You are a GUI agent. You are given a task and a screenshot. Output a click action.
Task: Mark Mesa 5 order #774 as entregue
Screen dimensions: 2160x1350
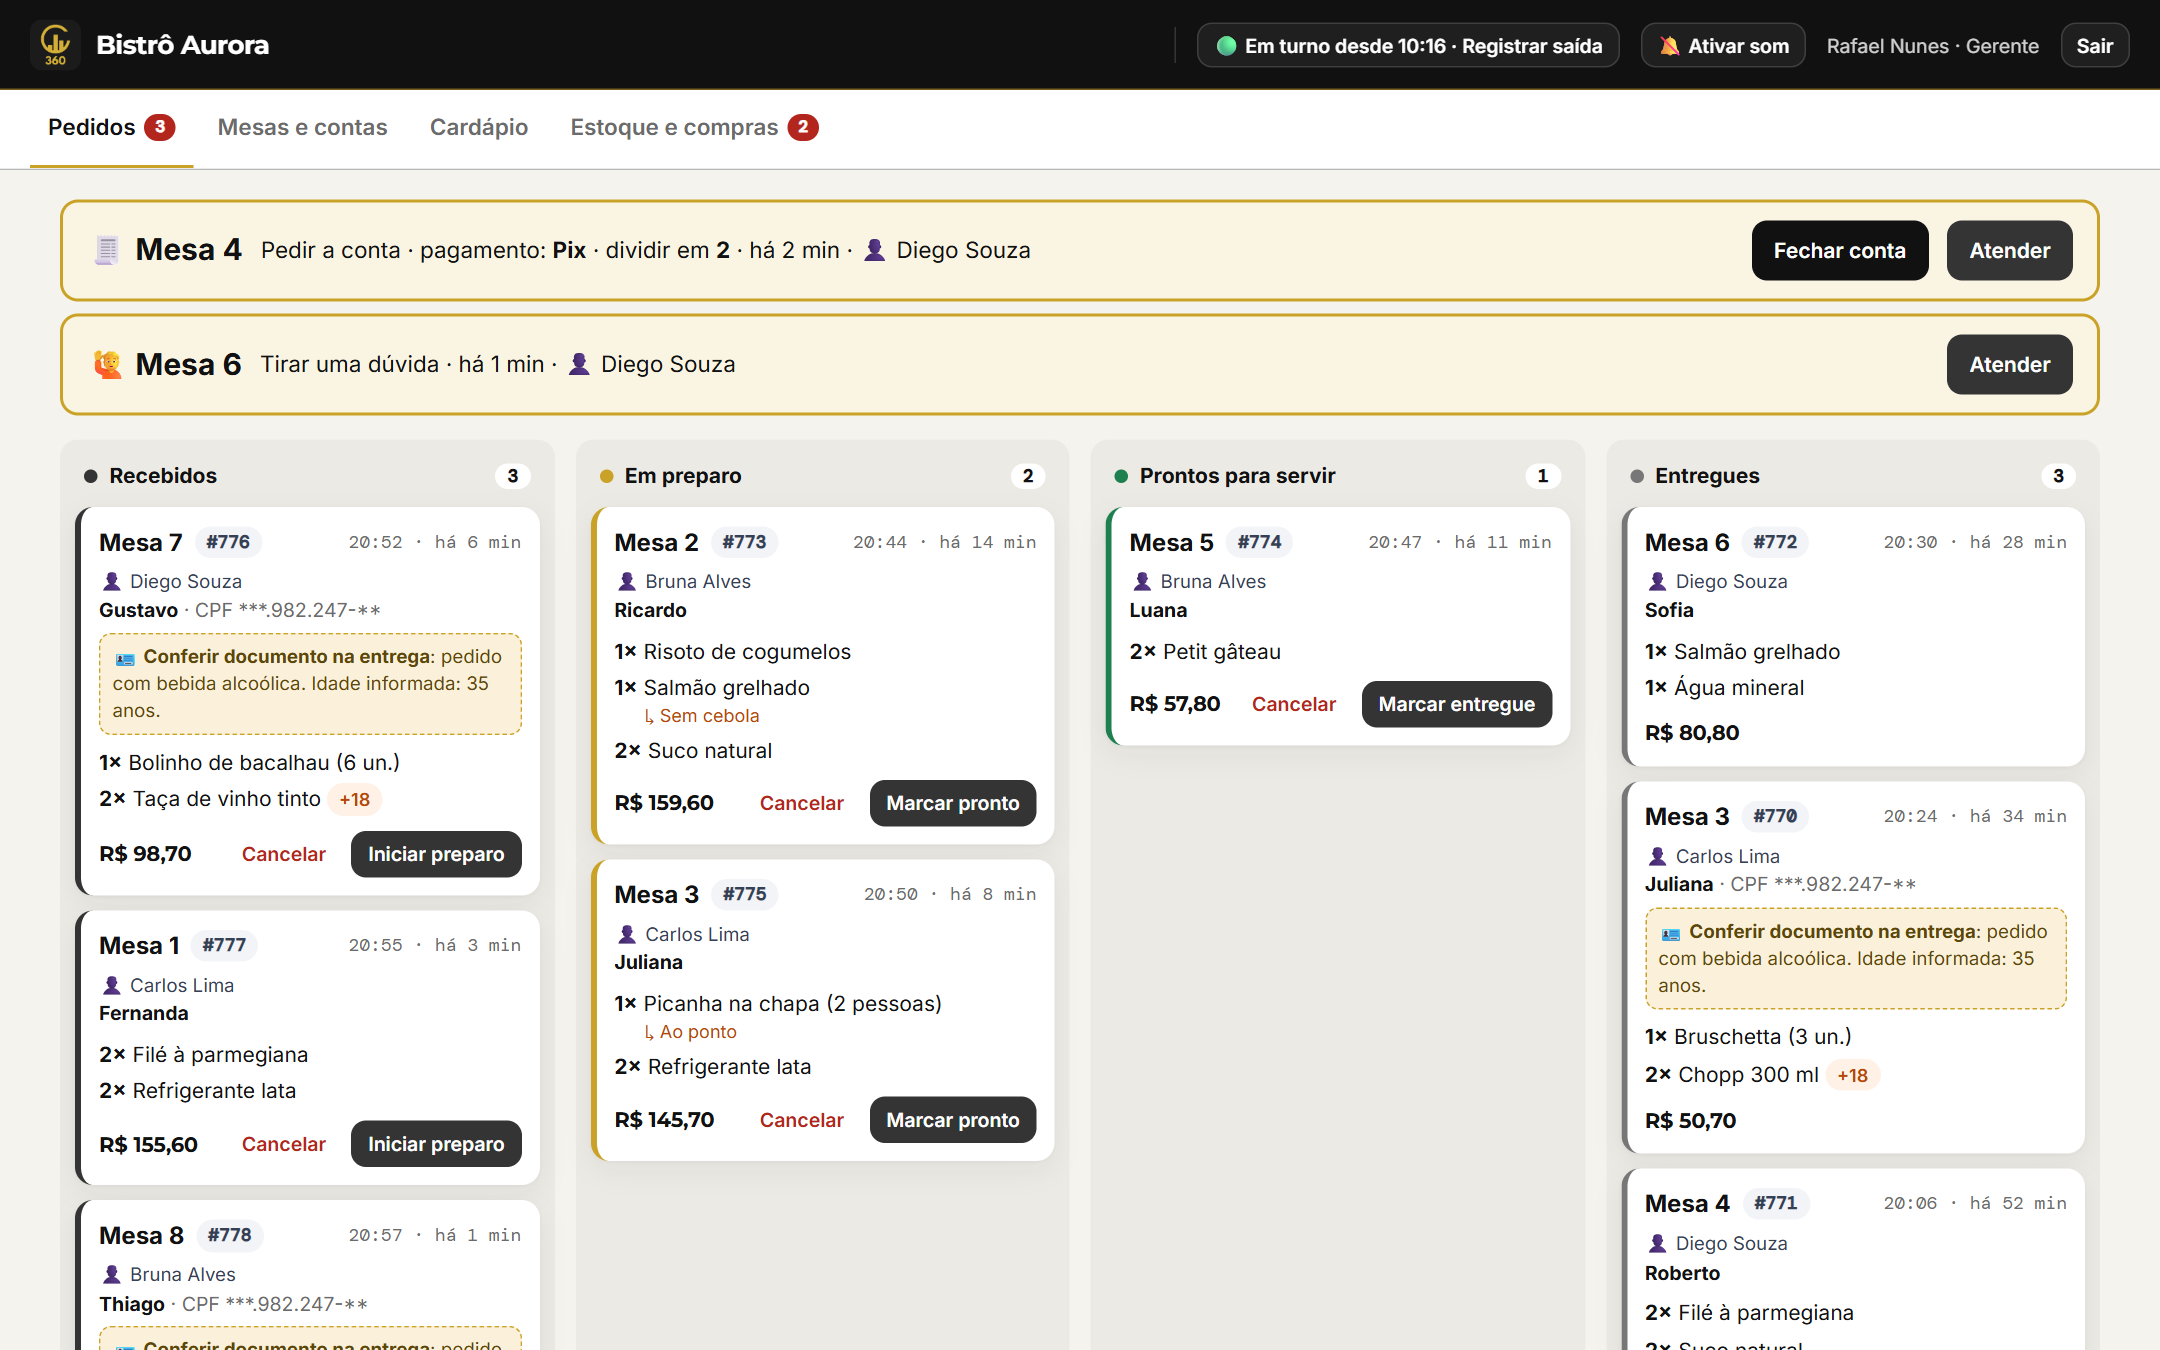tap(1456, 704)
